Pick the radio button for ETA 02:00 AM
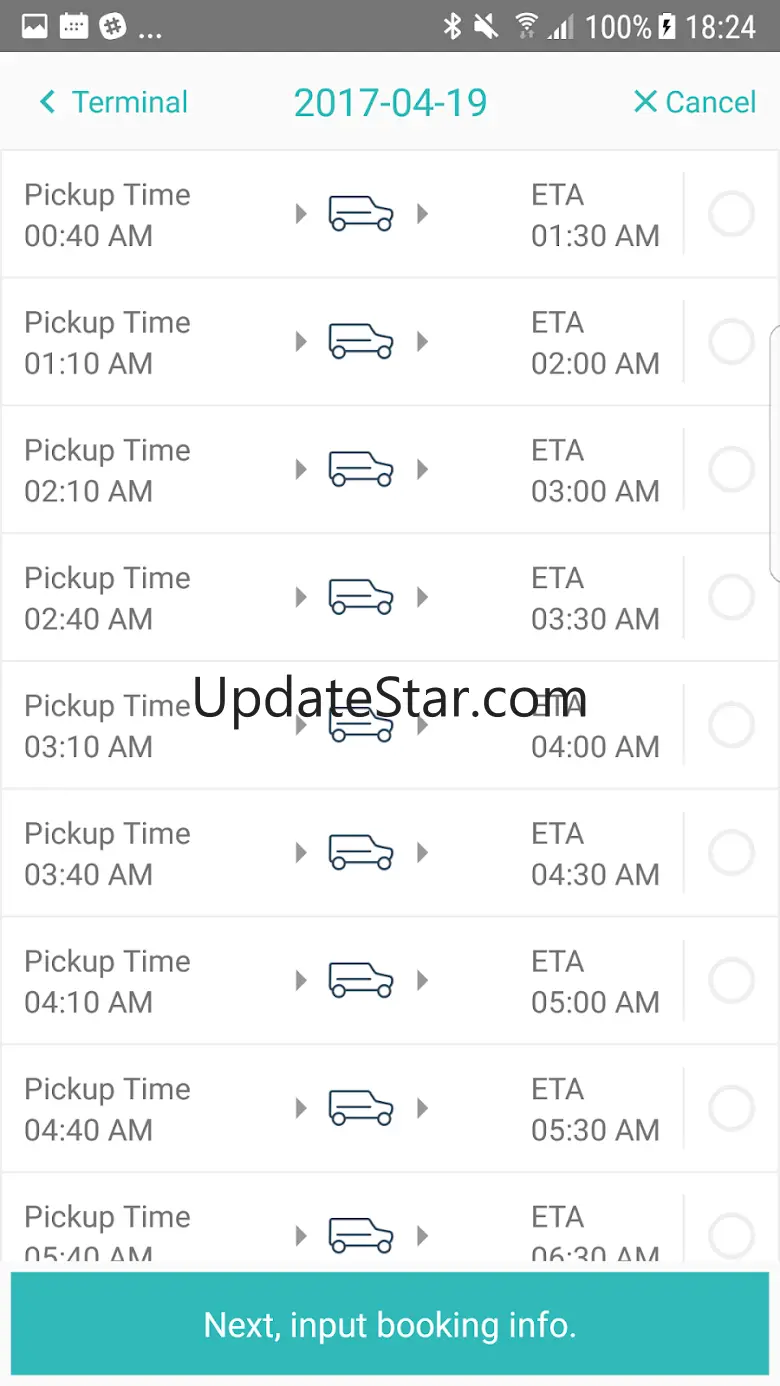Image resolution: width=780 pixels, height=1386 pixels. coord(731,342)
